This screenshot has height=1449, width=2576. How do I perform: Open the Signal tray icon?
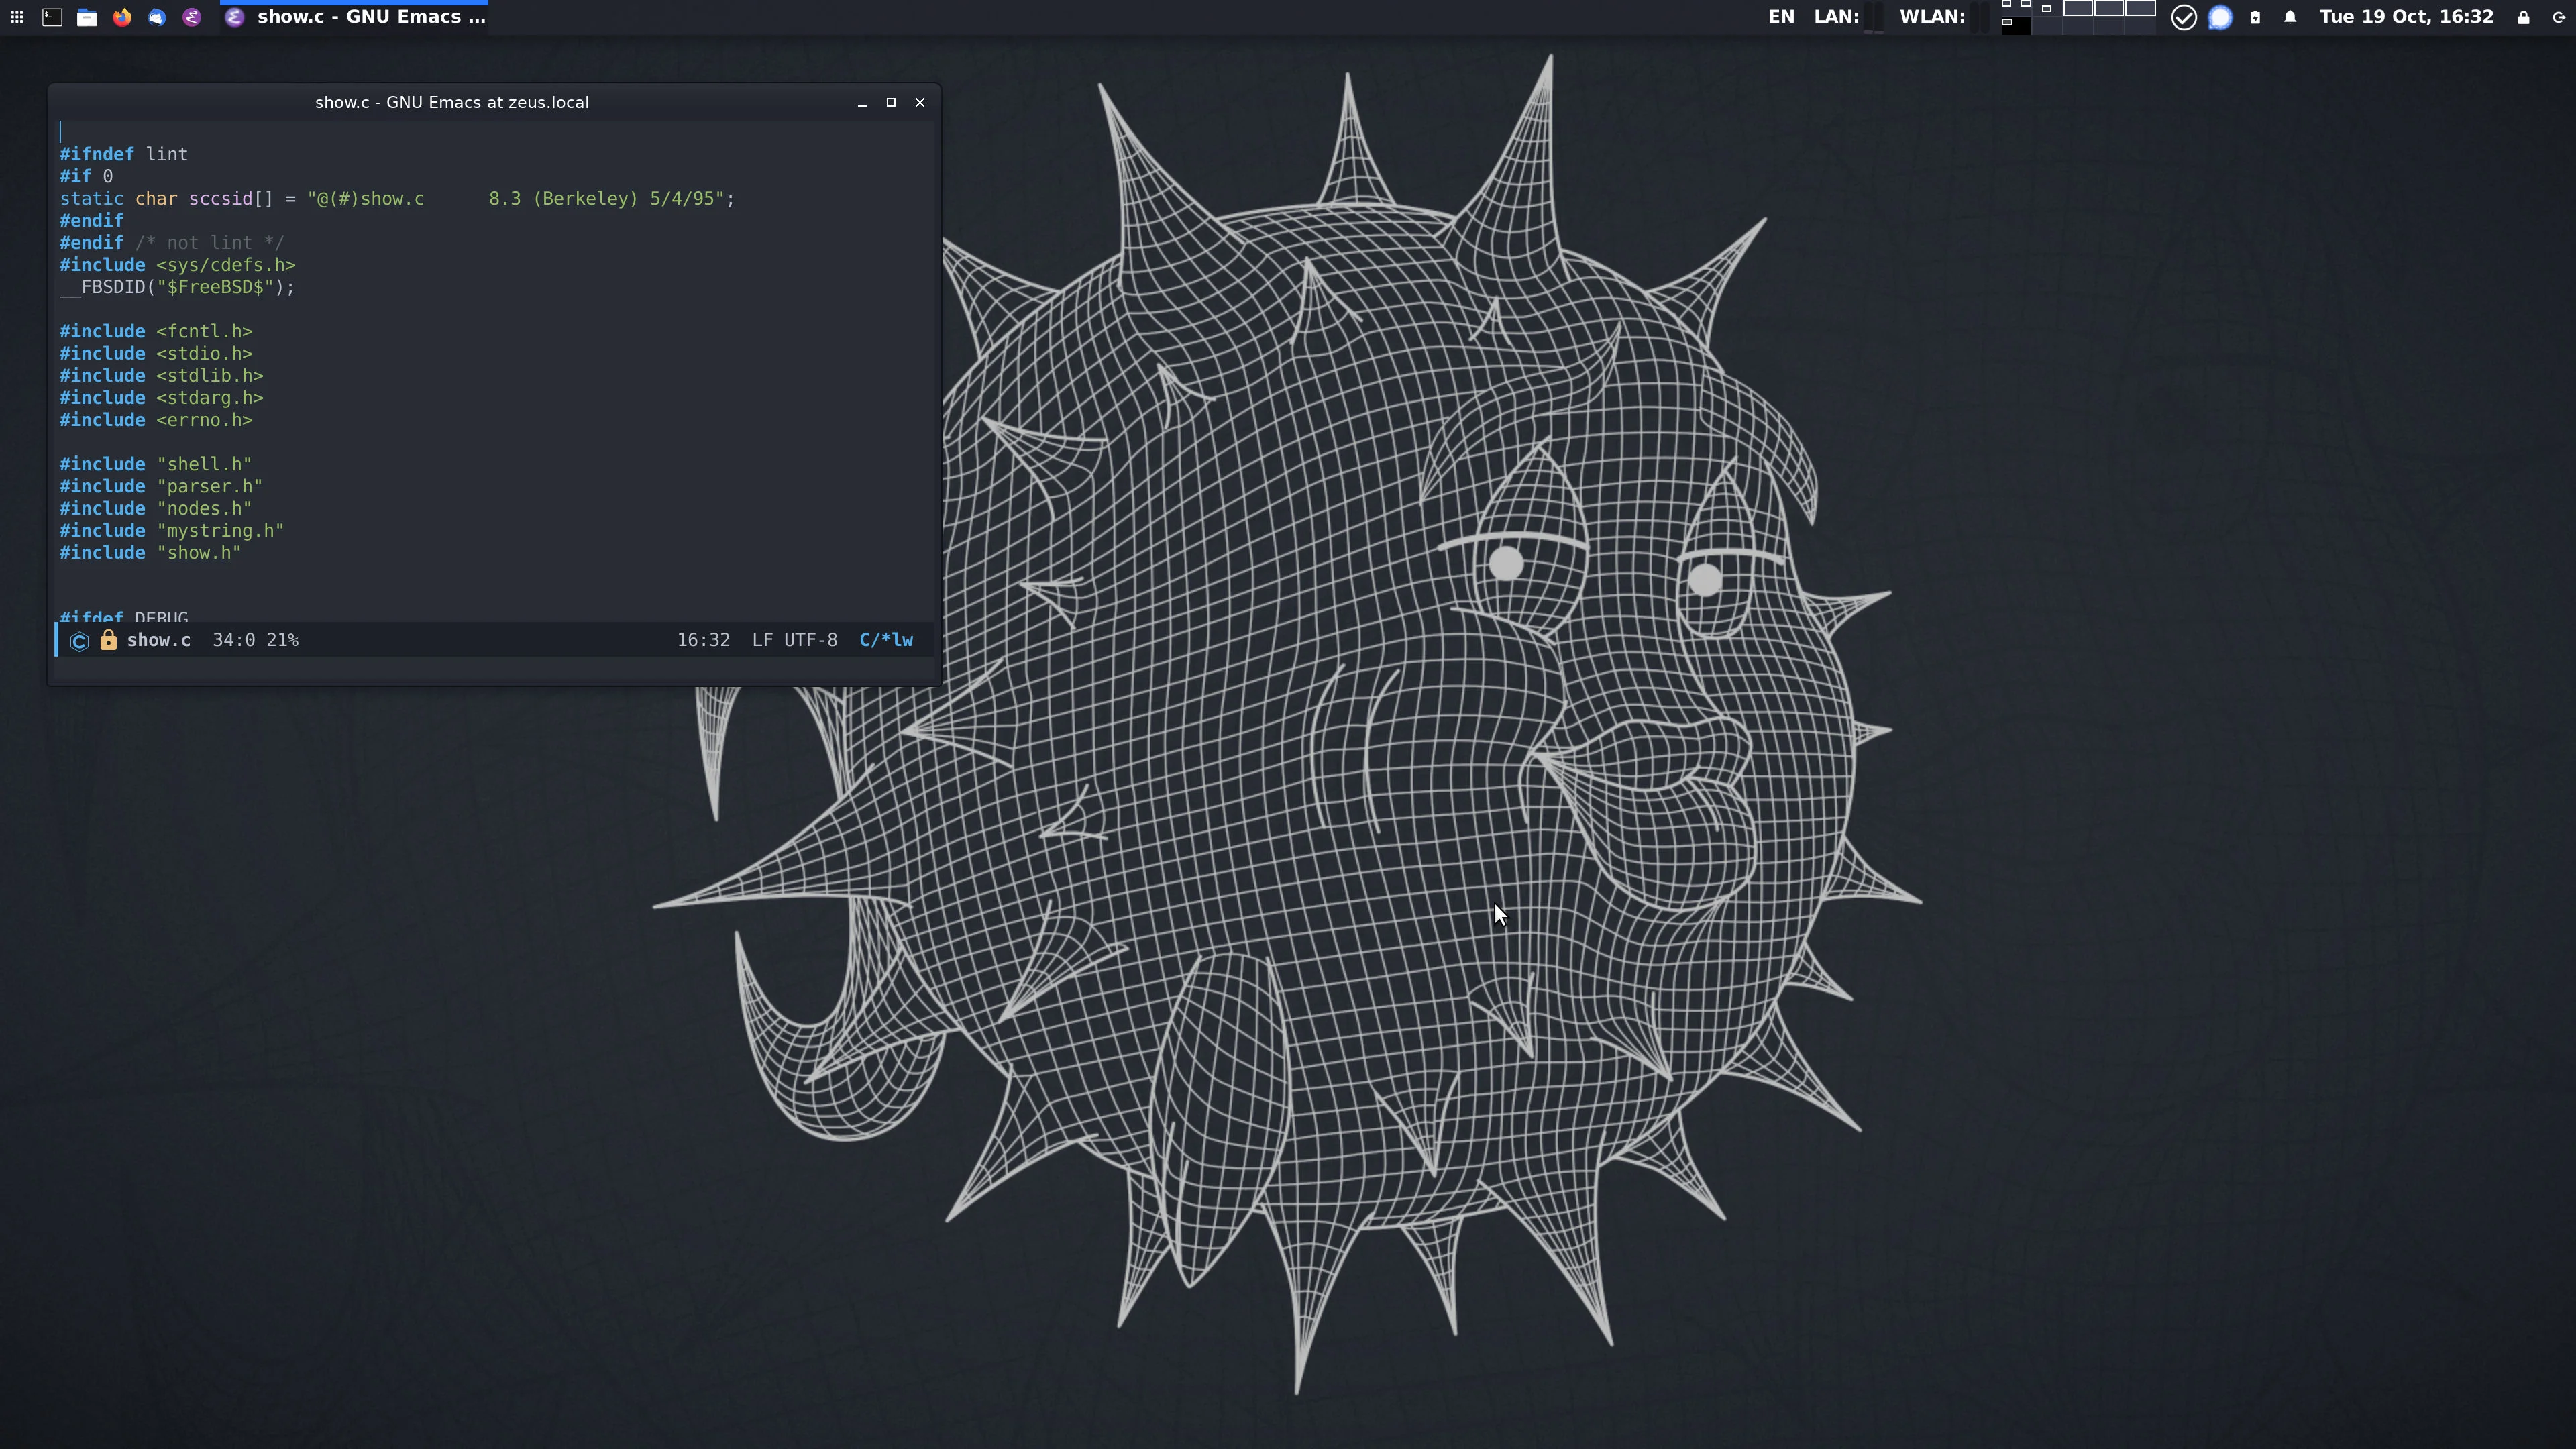point(2220,17)
